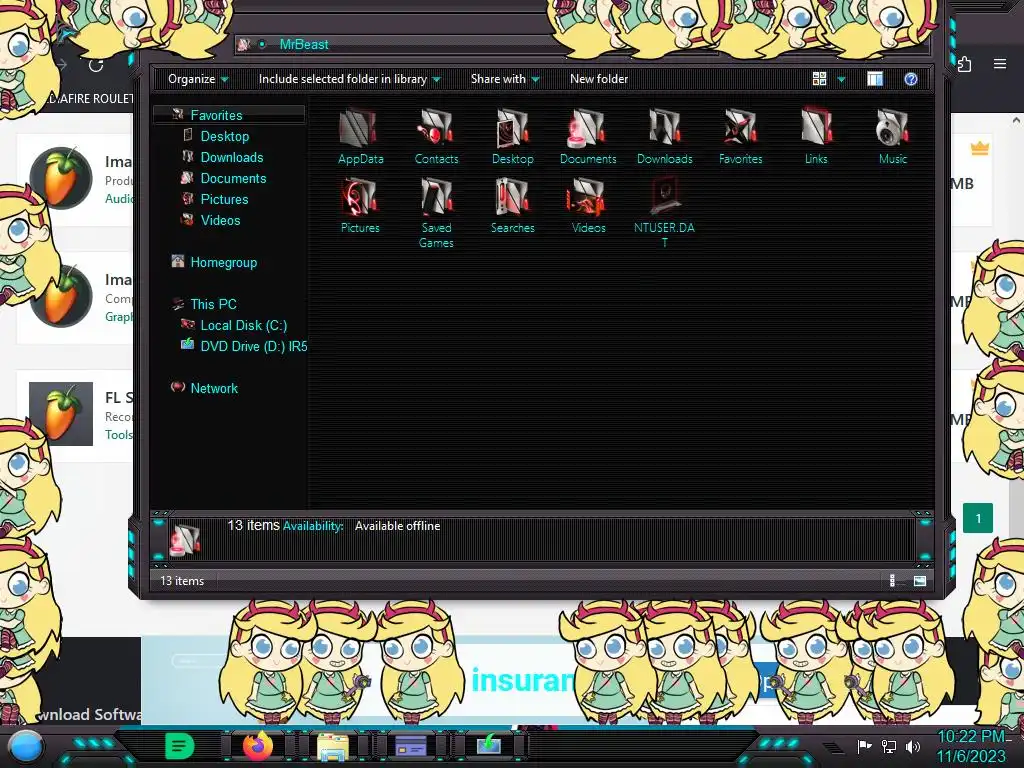Viewport: 1024px width, 768px height.
Task: Click the FL Studio fruit icon in first listing
Action: [x=61, y=178]
